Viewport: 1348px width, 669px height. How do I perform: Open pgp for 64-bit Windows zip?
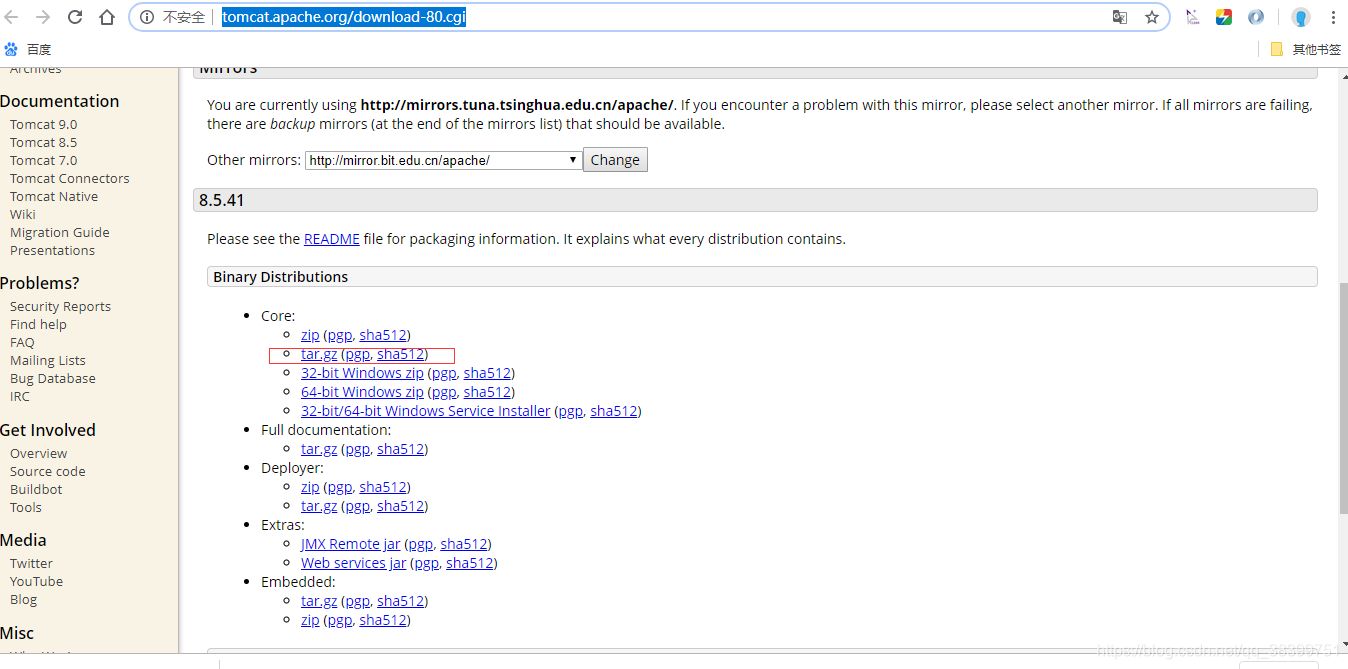click(x=444, y=392)
